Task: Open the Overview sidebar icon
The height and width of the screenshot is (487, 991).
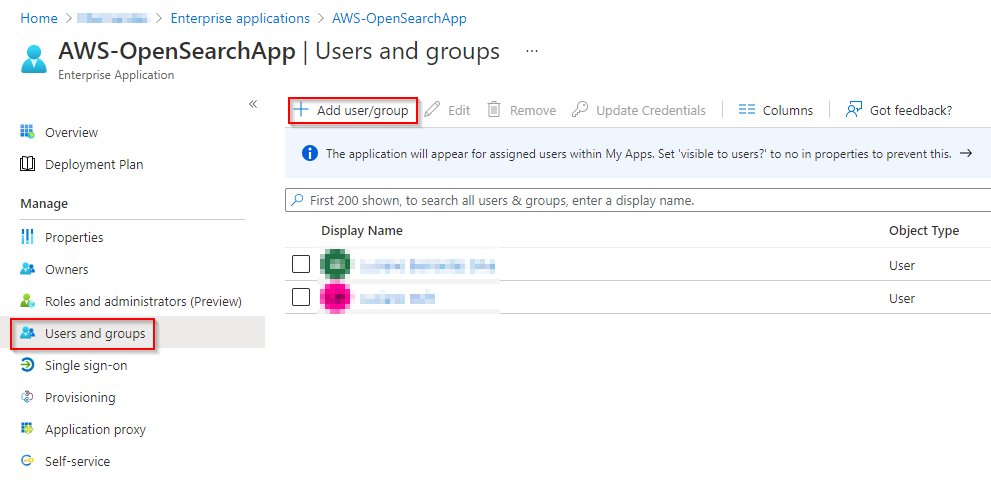Action: tap(27, 132)
